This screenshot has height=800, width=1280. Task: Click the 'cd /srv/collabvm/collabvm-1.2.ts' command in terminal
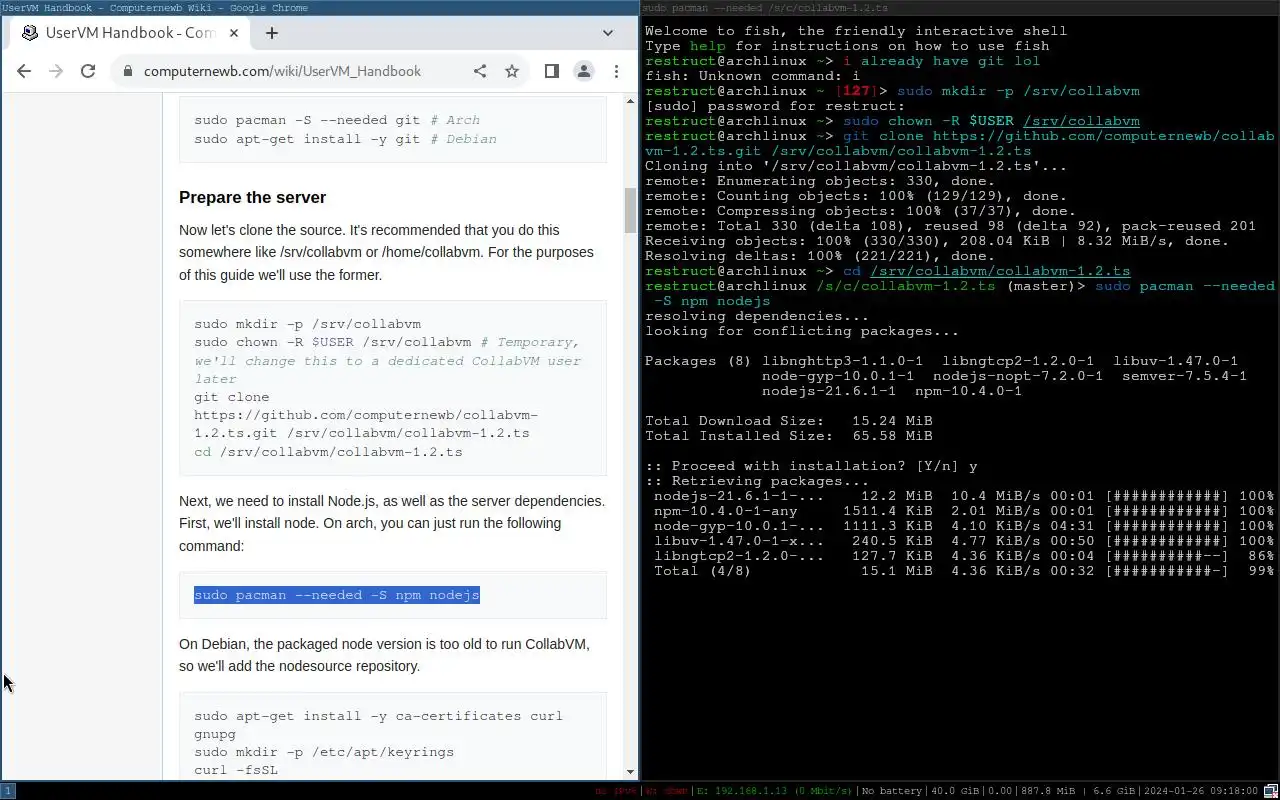(x=987, y=271)
